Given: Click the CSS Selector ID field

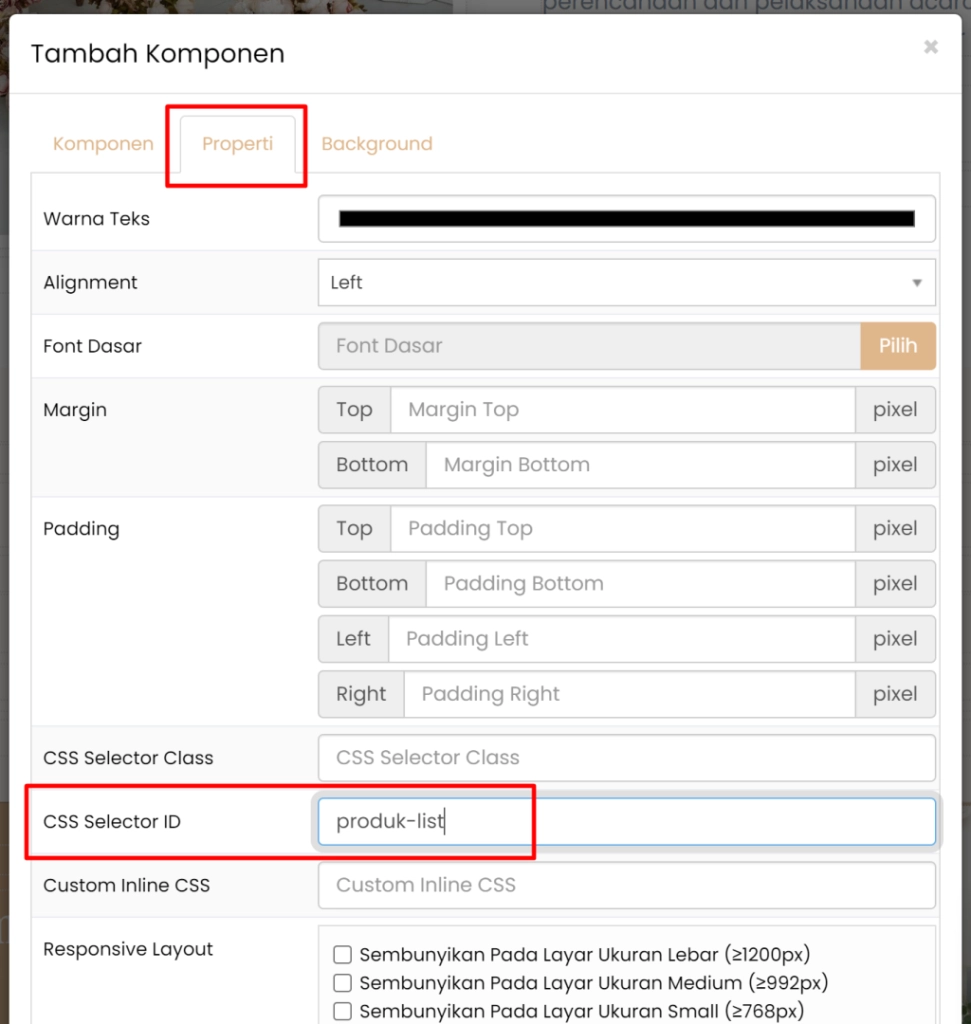Looking at the screenshot, I should coord(626,822).
